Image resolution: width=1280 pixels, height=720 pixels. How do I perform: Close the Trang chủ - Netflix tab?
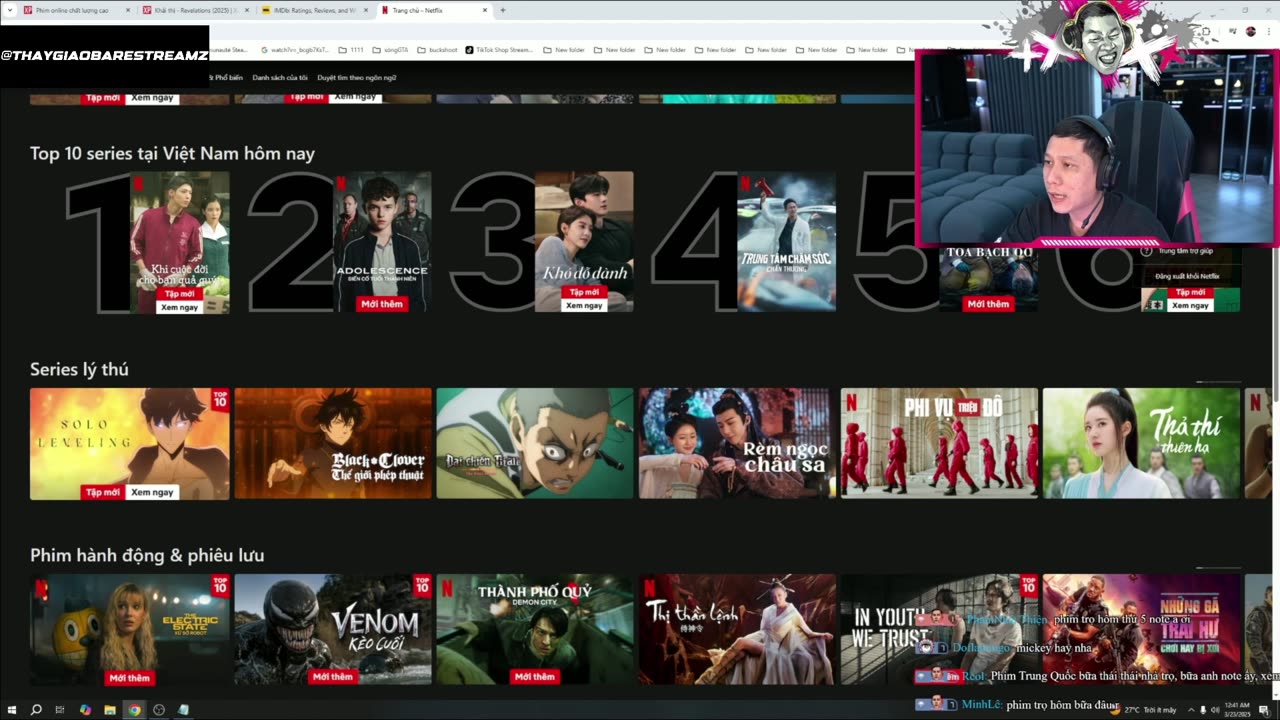(485, 10)
